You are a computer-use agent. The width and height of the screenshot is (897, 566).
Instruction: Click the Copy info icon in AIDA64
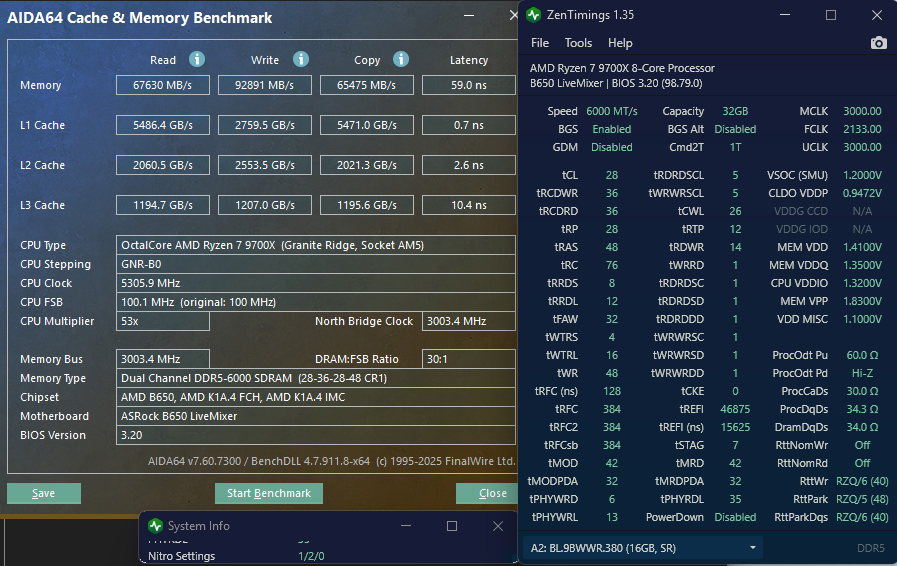(401, 60)
